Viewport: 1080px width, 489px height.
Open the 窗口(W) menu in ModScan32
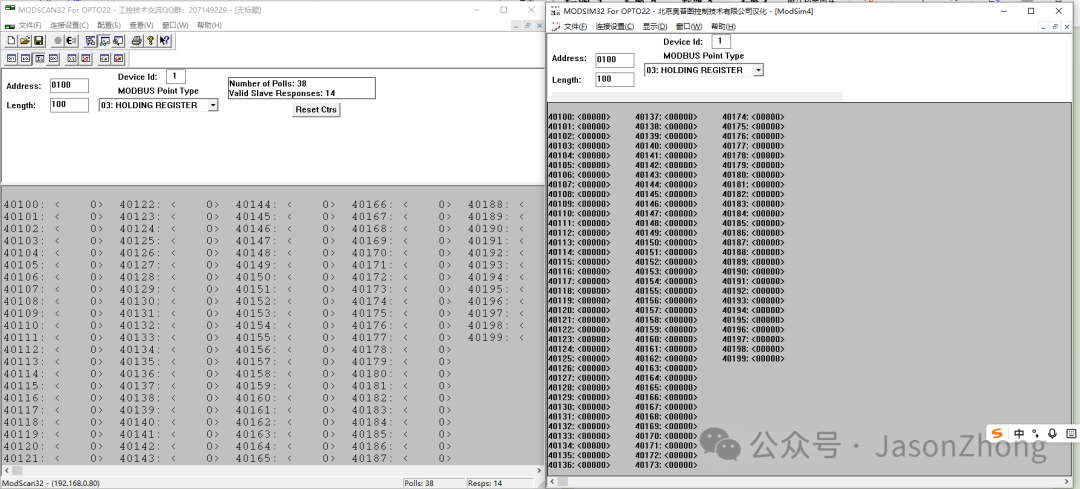pyautogui.click(x=175, y=25)
